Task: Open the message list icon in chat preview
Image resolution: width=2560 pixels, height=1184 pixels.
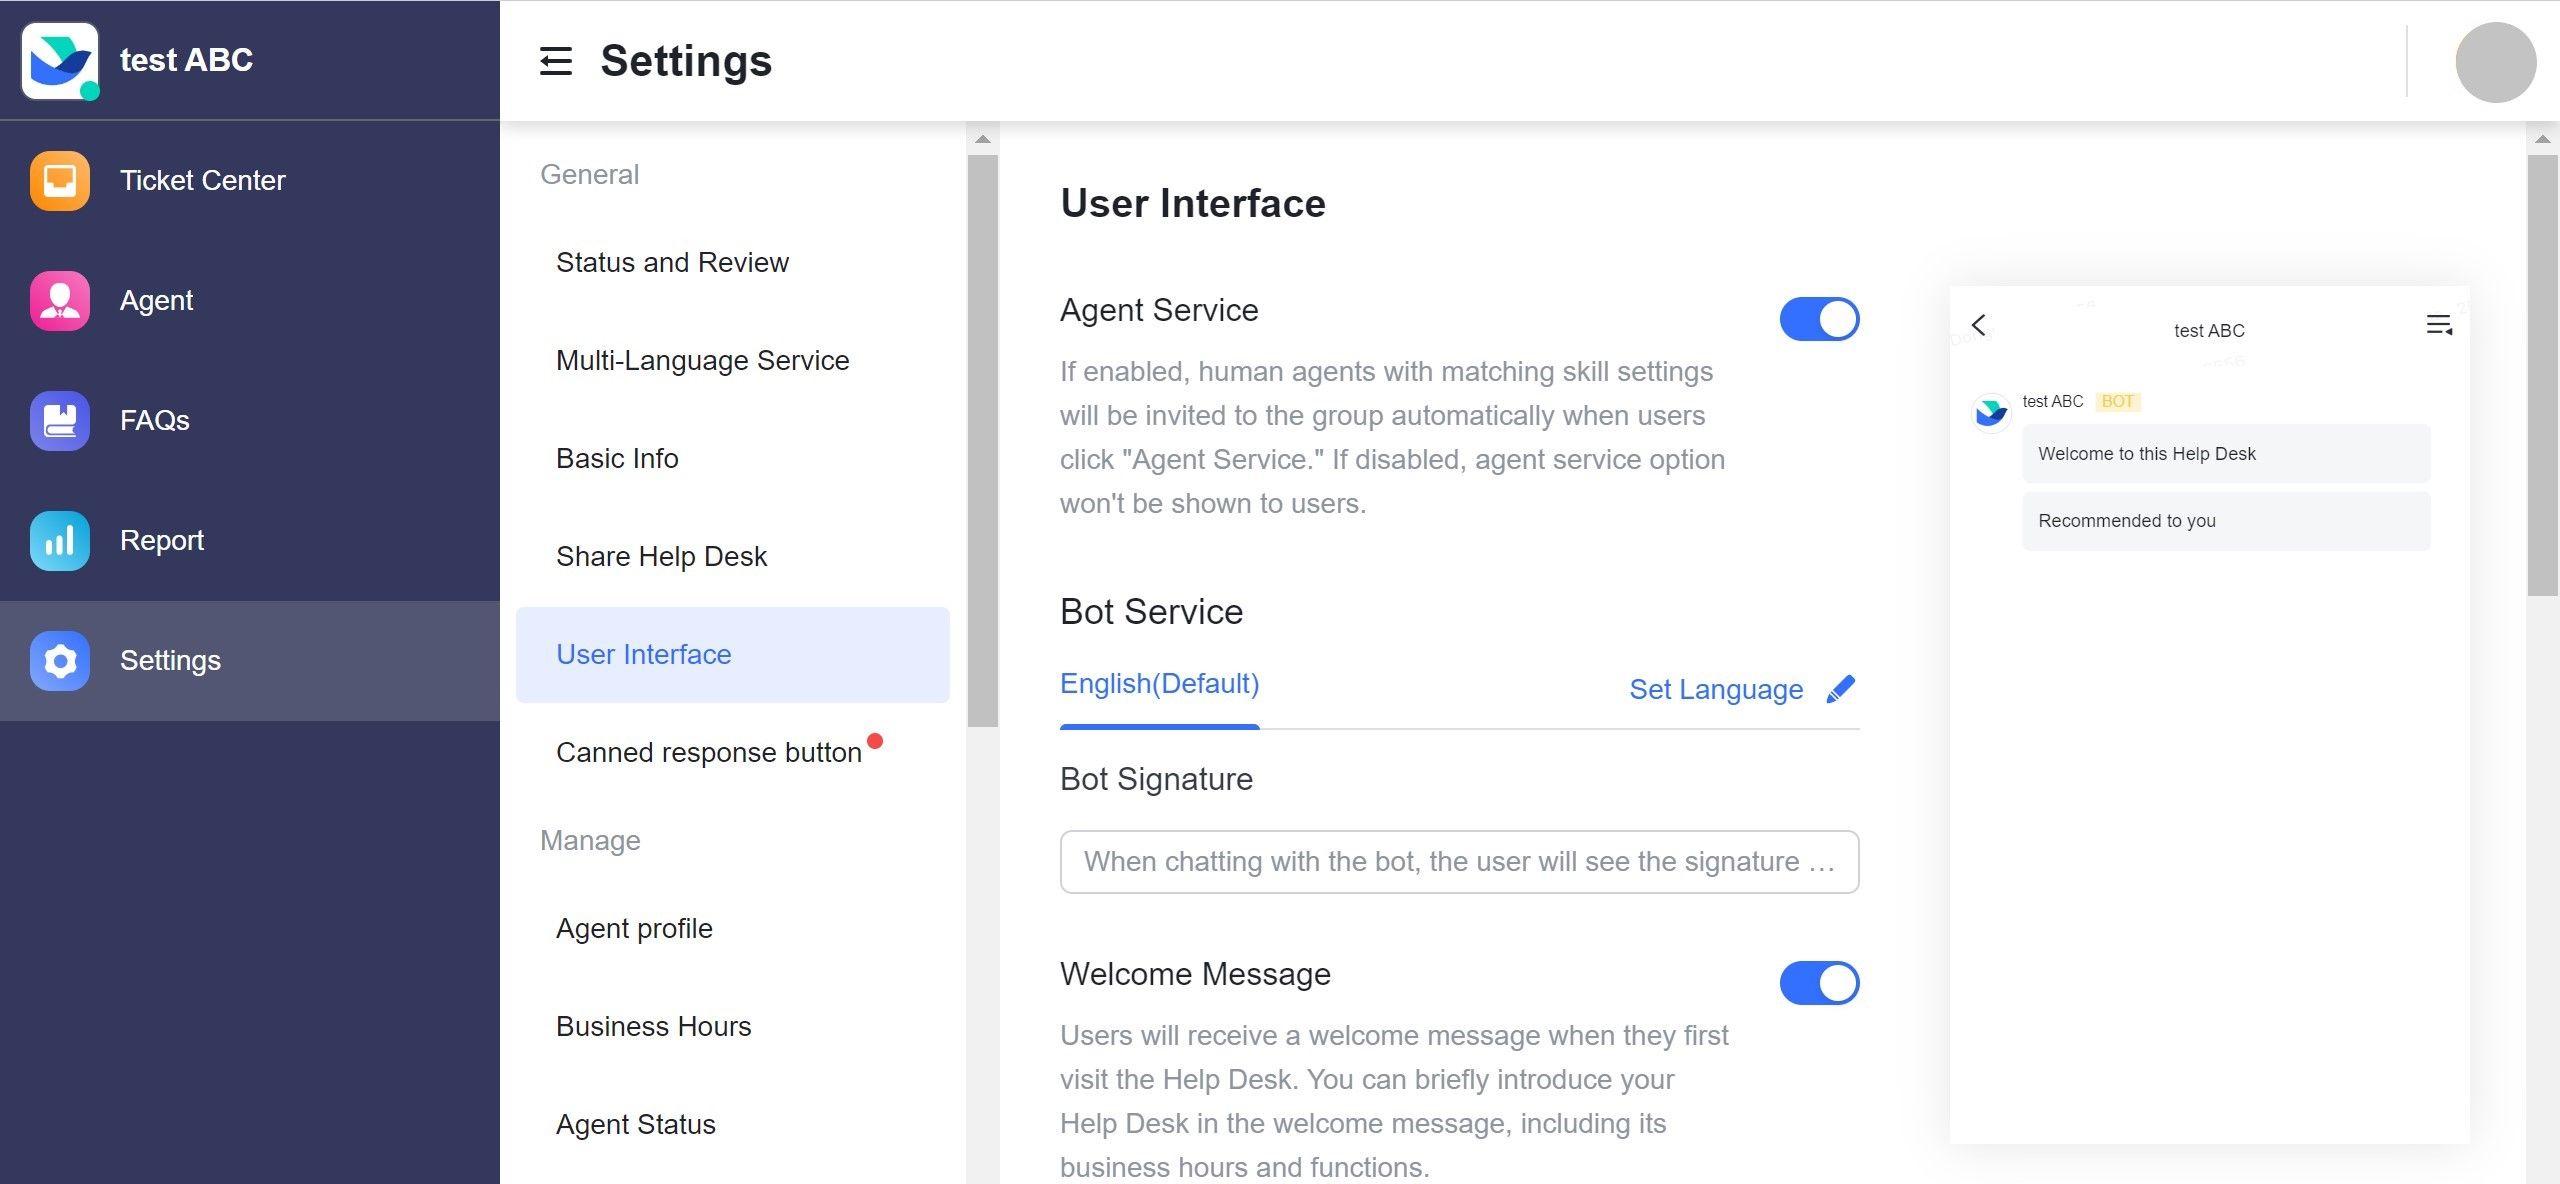Action: tap(2440, 325)
